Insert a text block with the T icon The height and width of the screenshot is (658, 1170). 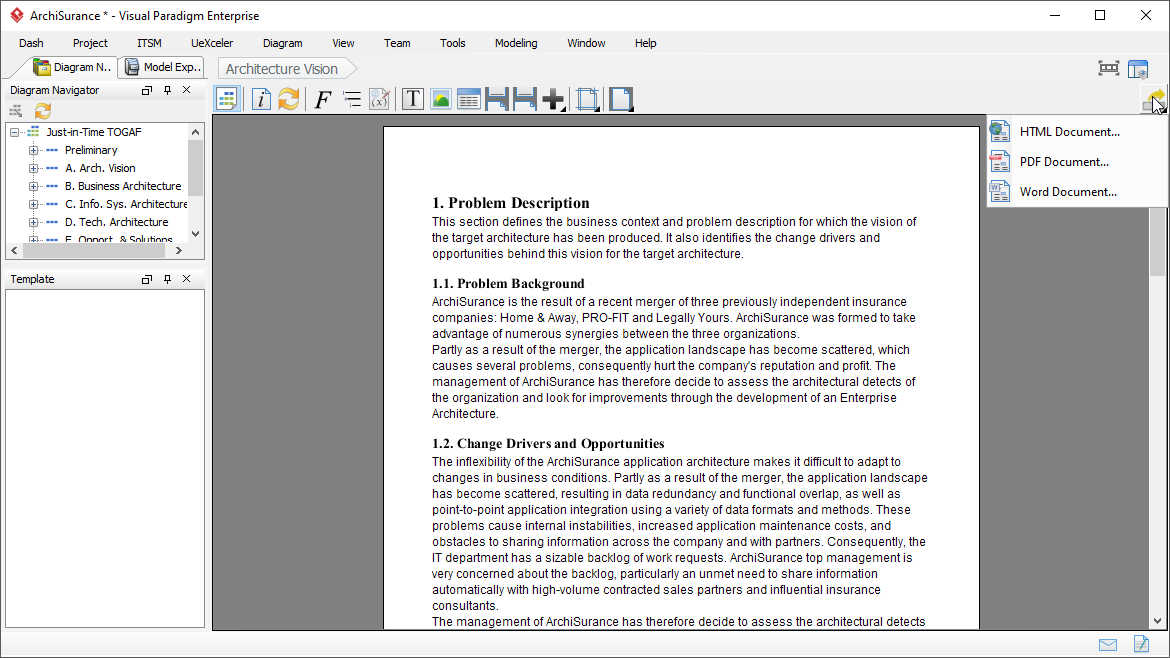(x=413, y=98)
